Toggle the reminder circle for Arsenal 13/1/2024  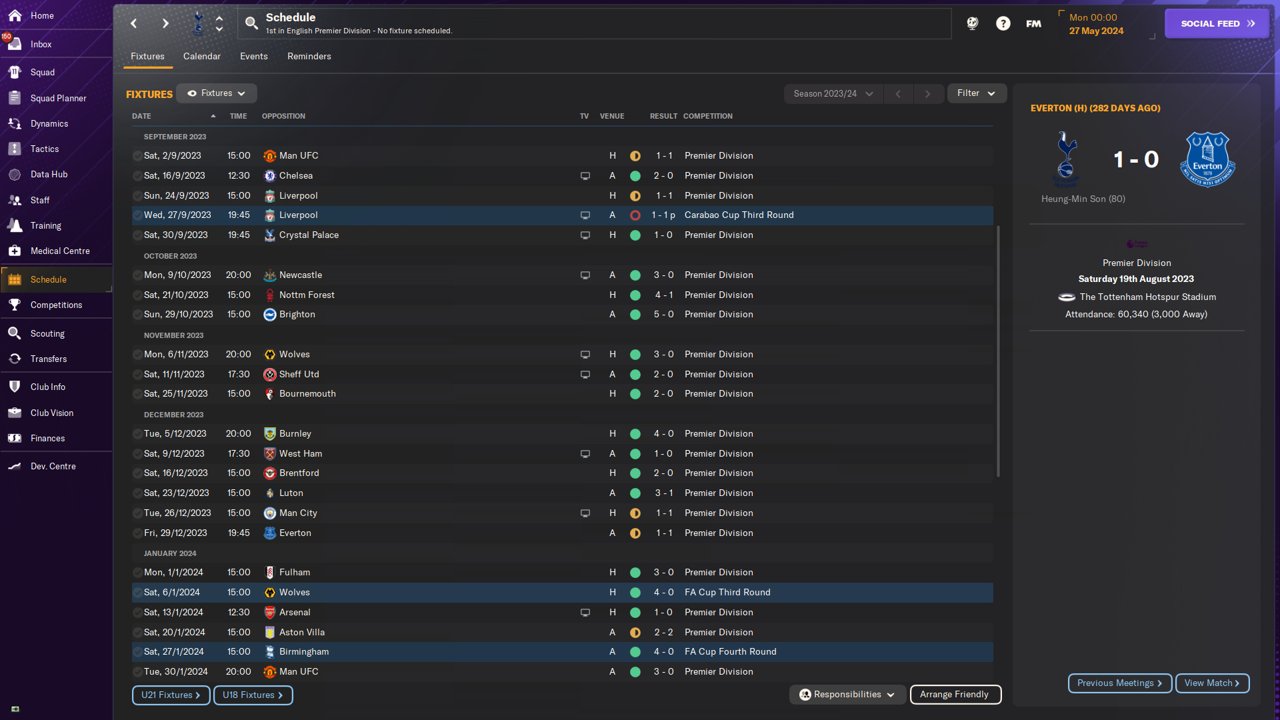(138, 612)
